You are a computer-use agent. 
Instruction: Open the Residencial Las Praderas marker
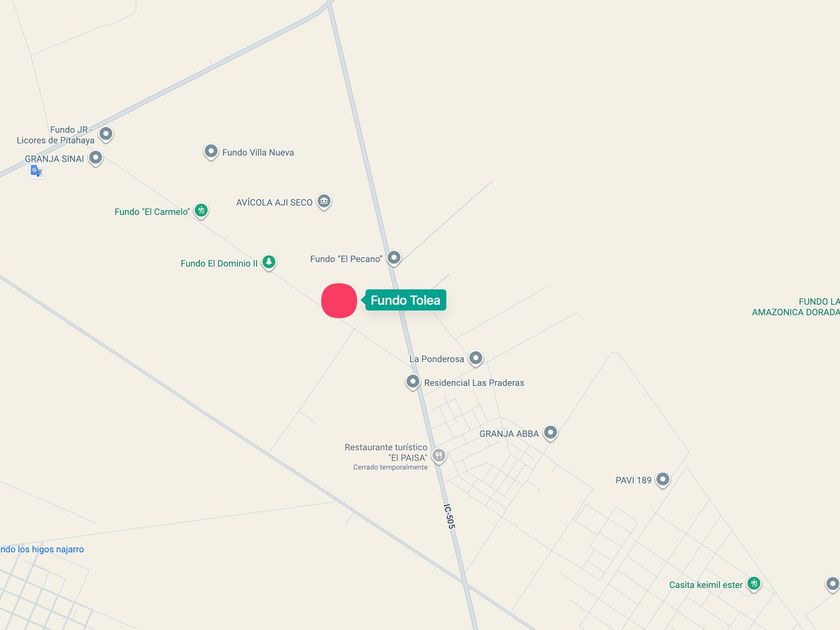412,382
